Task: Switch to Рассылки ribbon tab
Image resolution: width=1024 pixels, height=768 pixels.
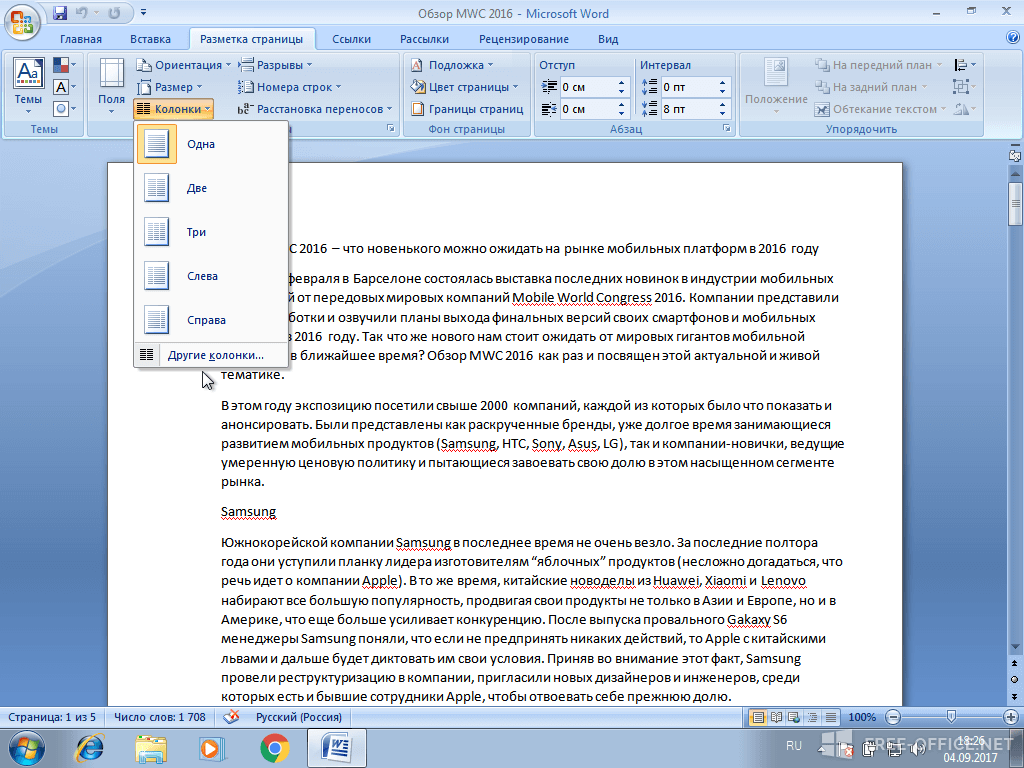Action: point(424,39)
